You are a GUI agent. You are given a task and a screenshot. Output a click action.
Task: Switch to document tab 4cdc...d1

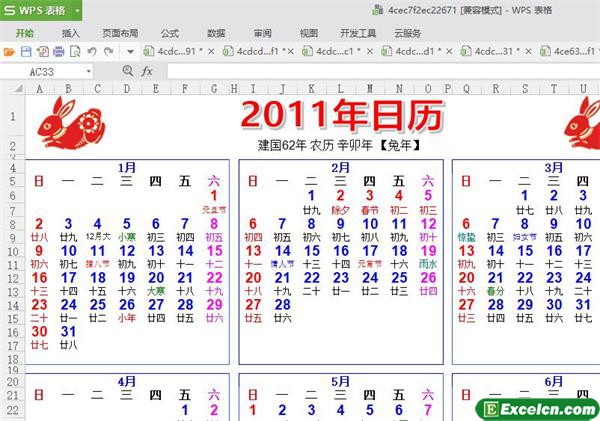click(418, 51)
